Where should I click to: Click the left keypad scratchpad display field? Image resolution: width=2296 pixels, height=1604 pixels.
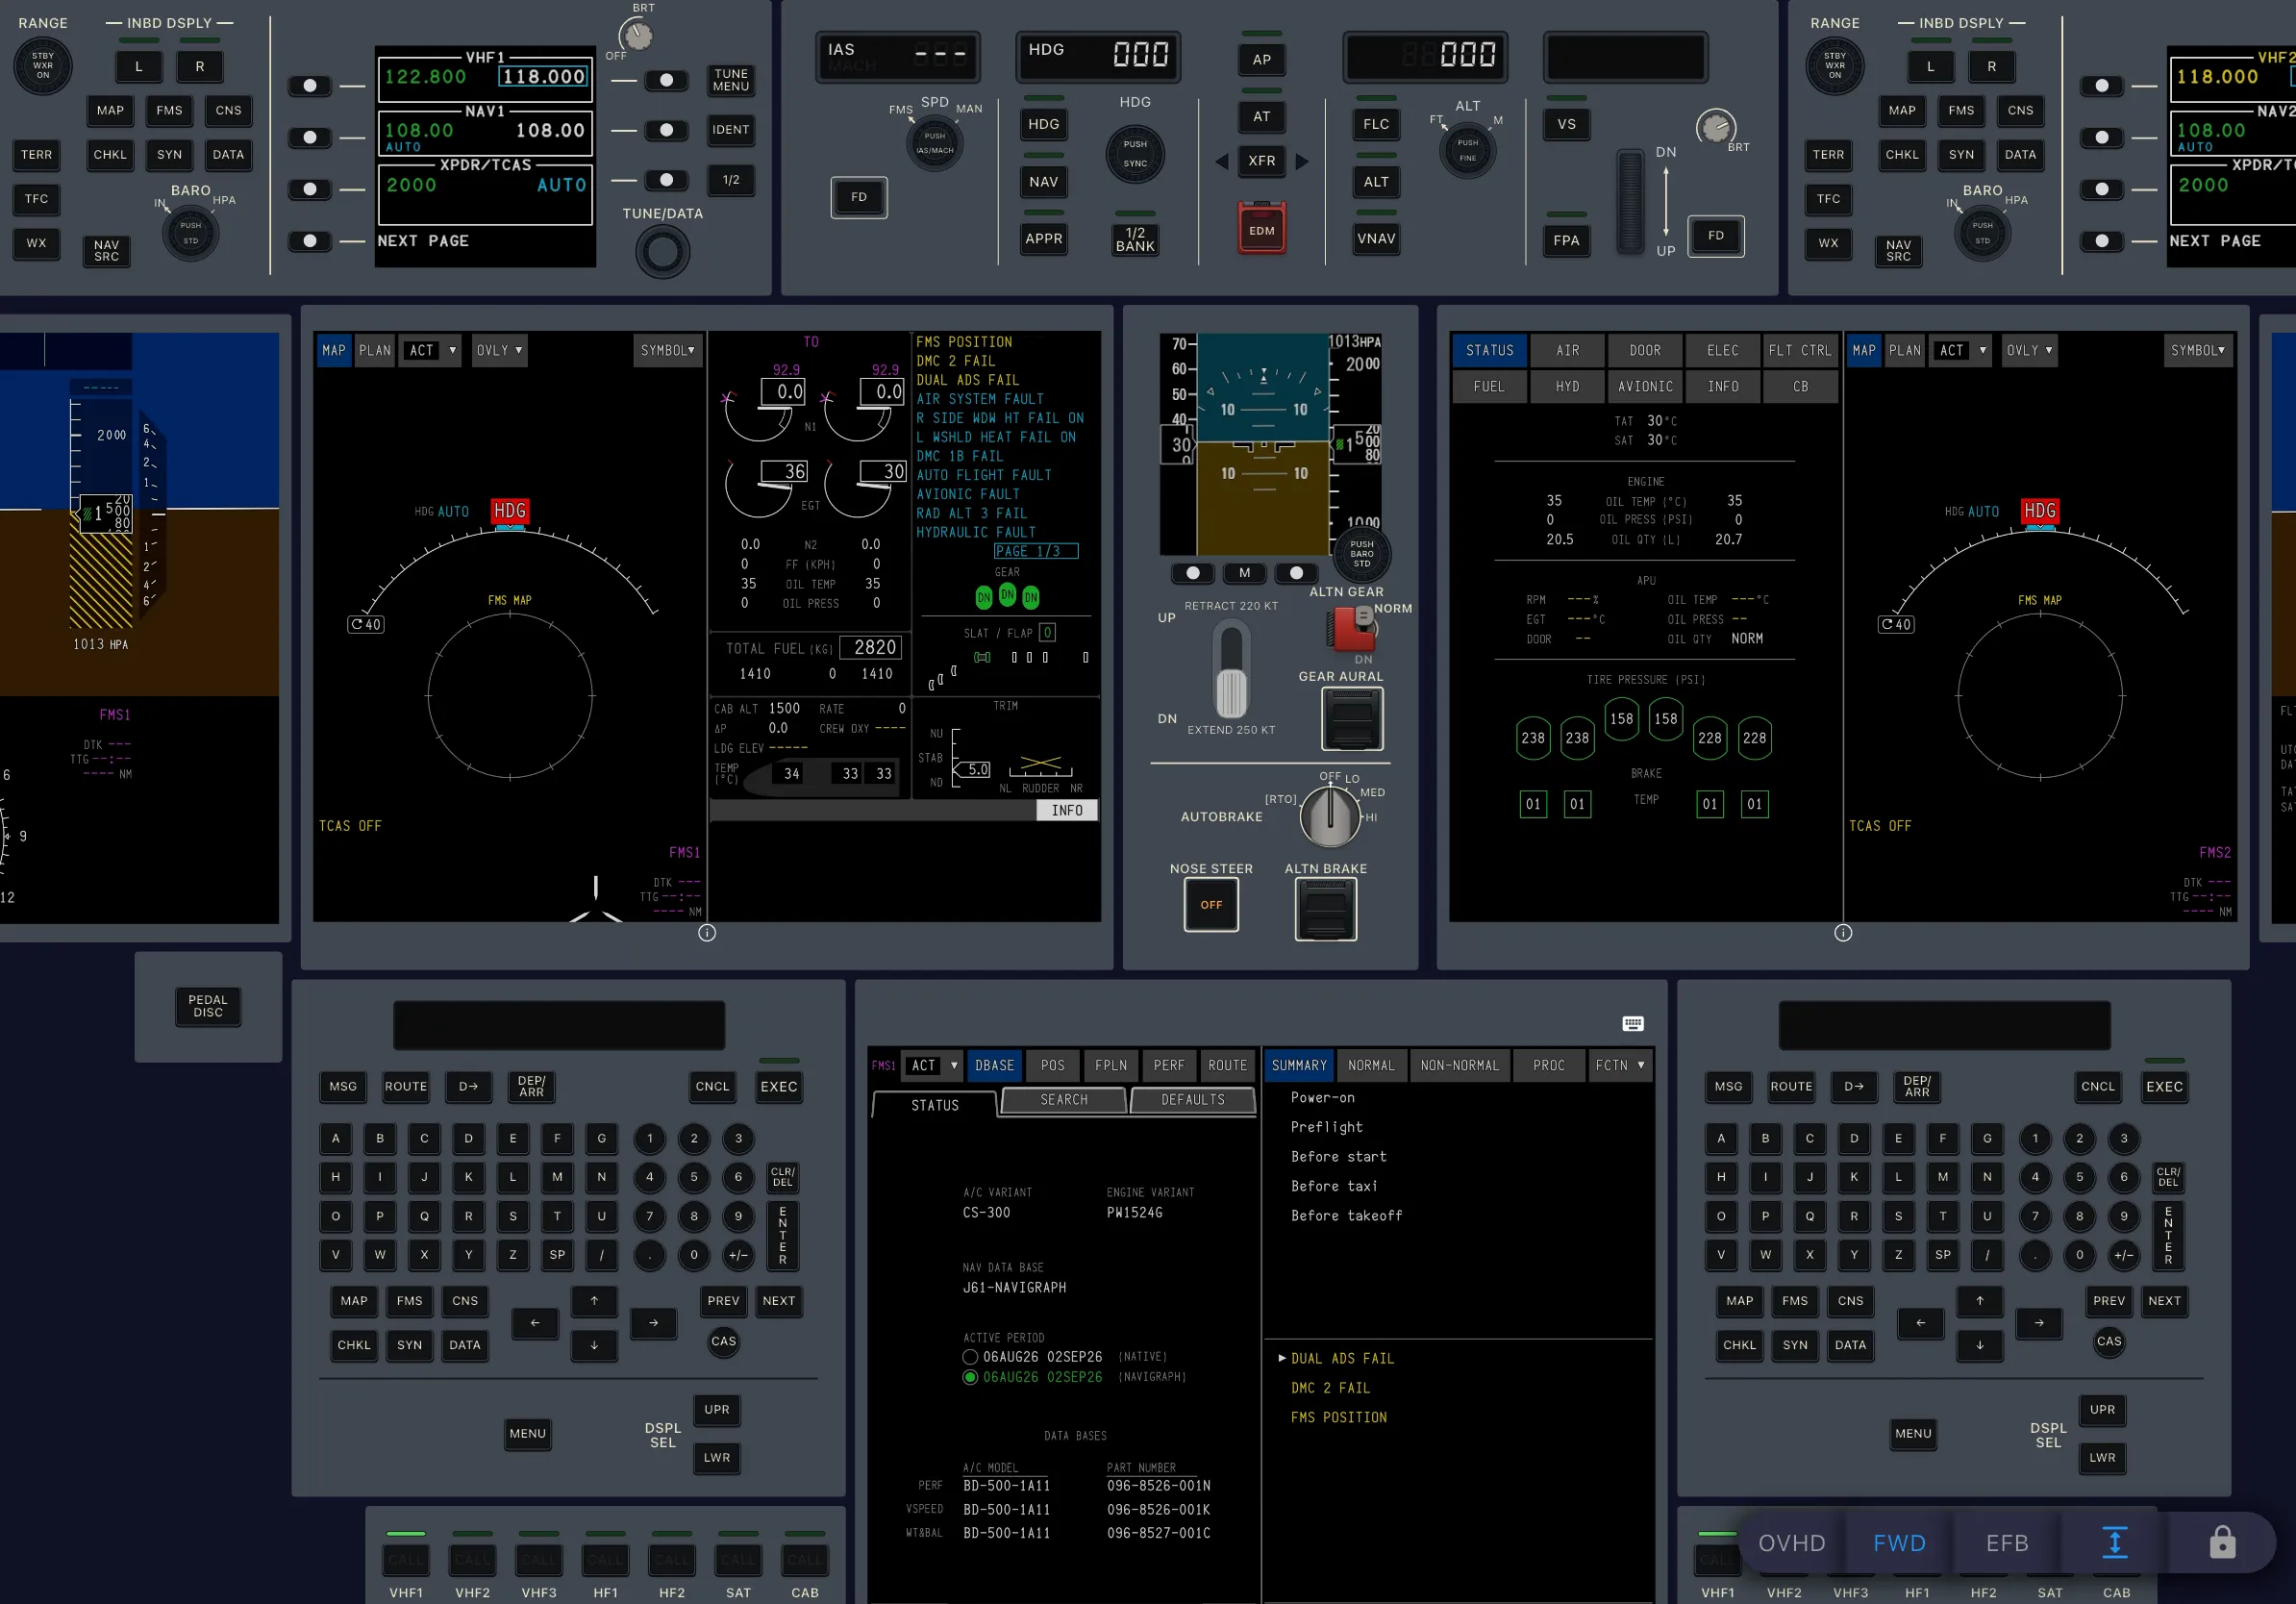click(x=558, y=1024)
